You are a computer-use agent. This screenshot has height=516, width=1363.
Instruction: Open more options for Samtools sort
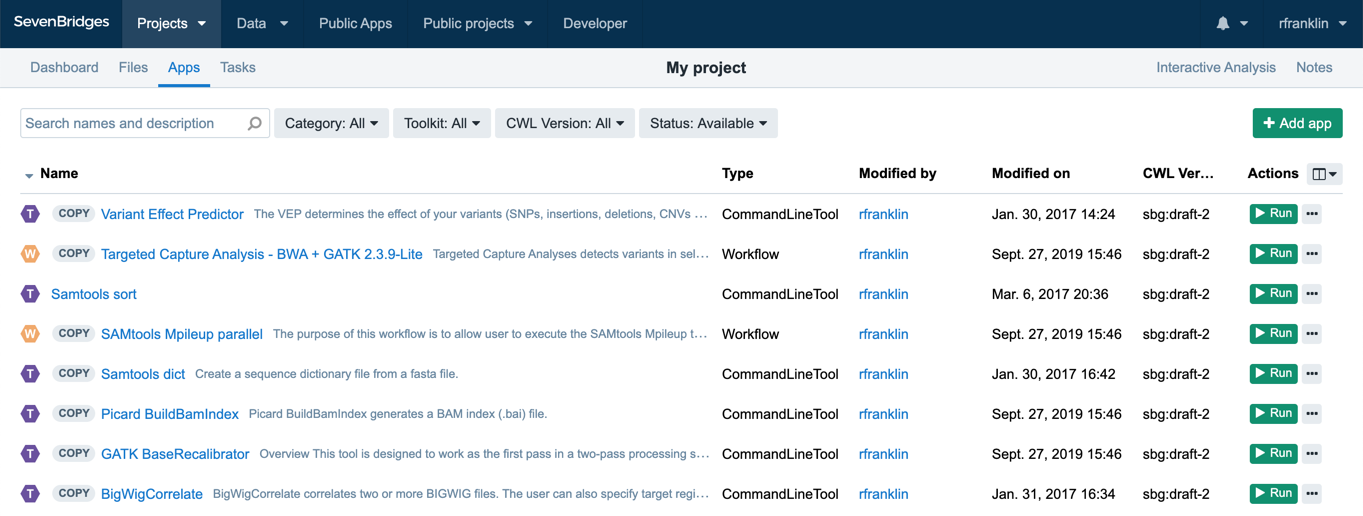click(x=1312, y=294)
